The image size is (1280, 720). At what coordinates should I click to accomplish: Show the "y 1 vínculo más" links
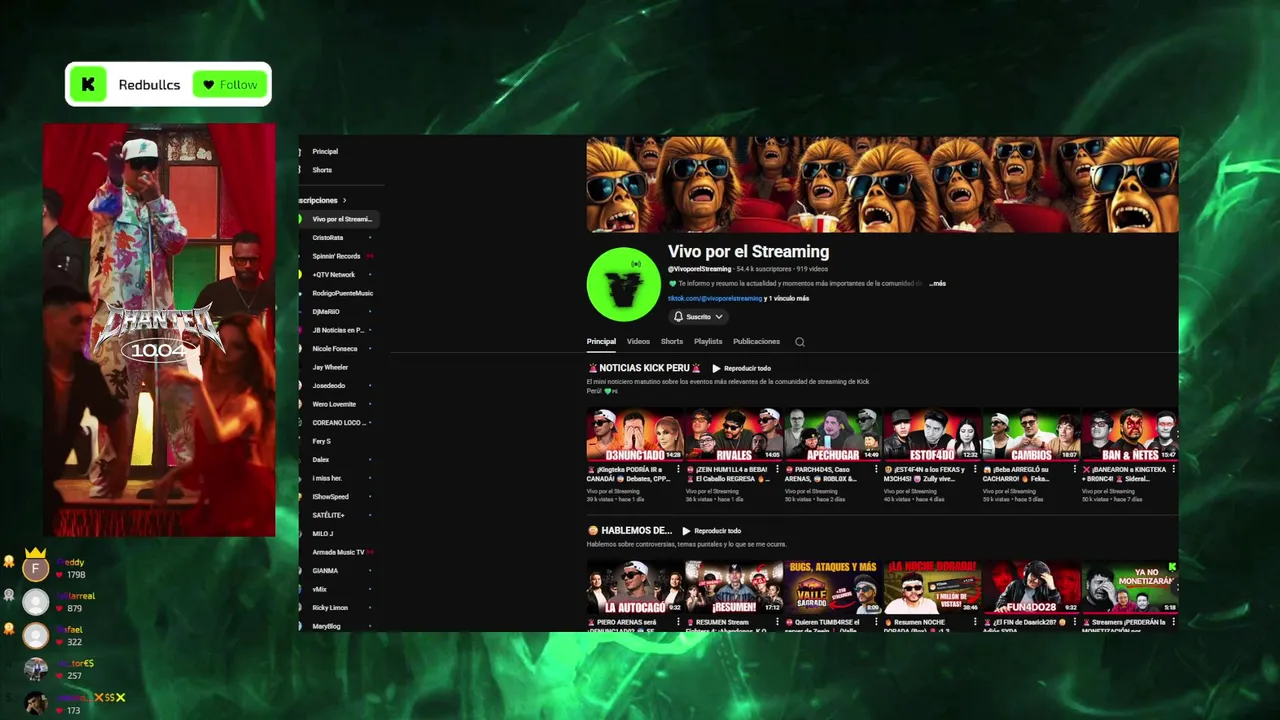pyautogui.click(x=787, y=298)
